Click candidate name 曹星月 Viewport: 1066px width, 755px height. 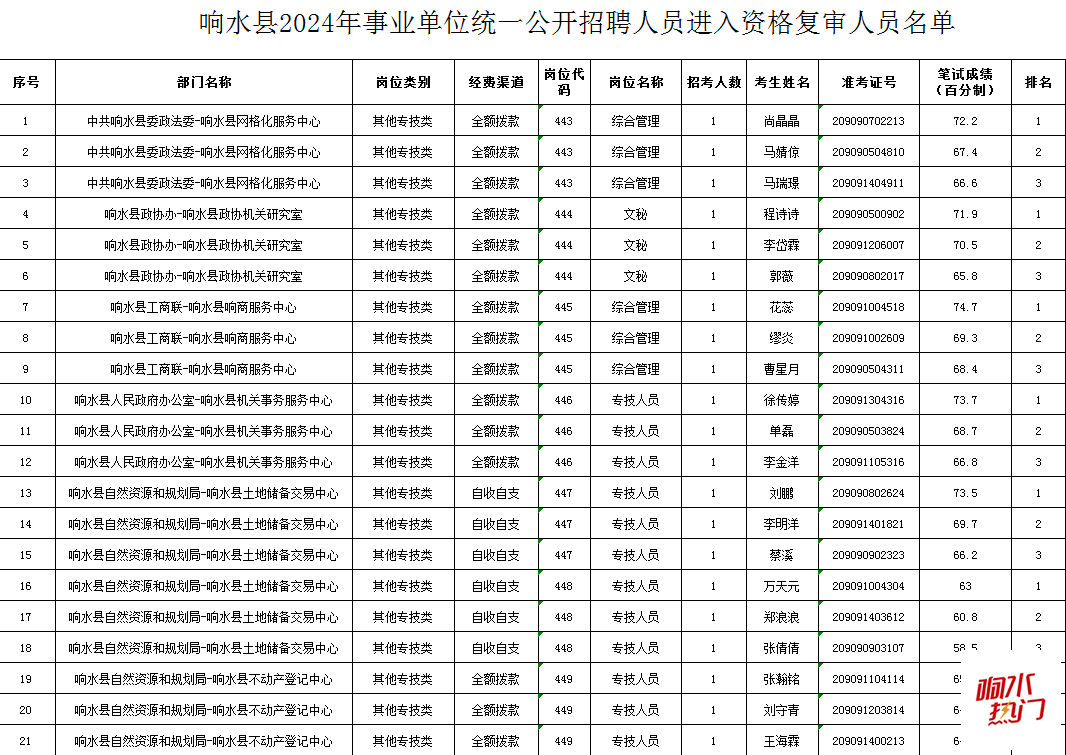coord(782,370)
